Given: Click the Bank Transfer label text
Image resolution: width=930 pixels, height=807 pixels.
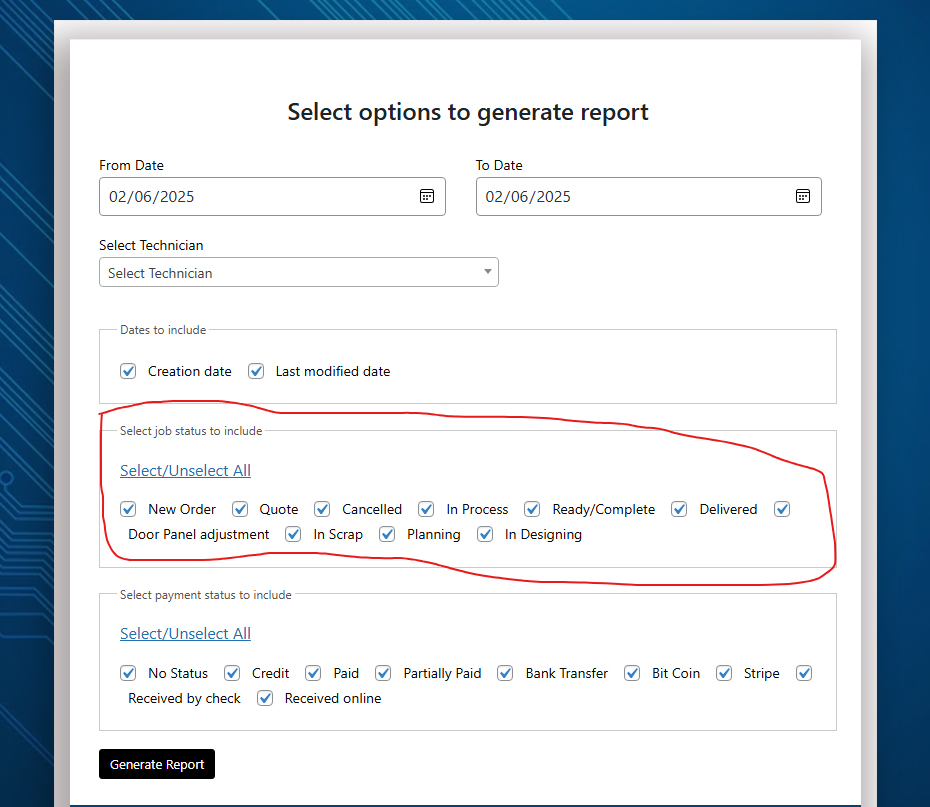Looking at the screenshot, I should 566,673.
